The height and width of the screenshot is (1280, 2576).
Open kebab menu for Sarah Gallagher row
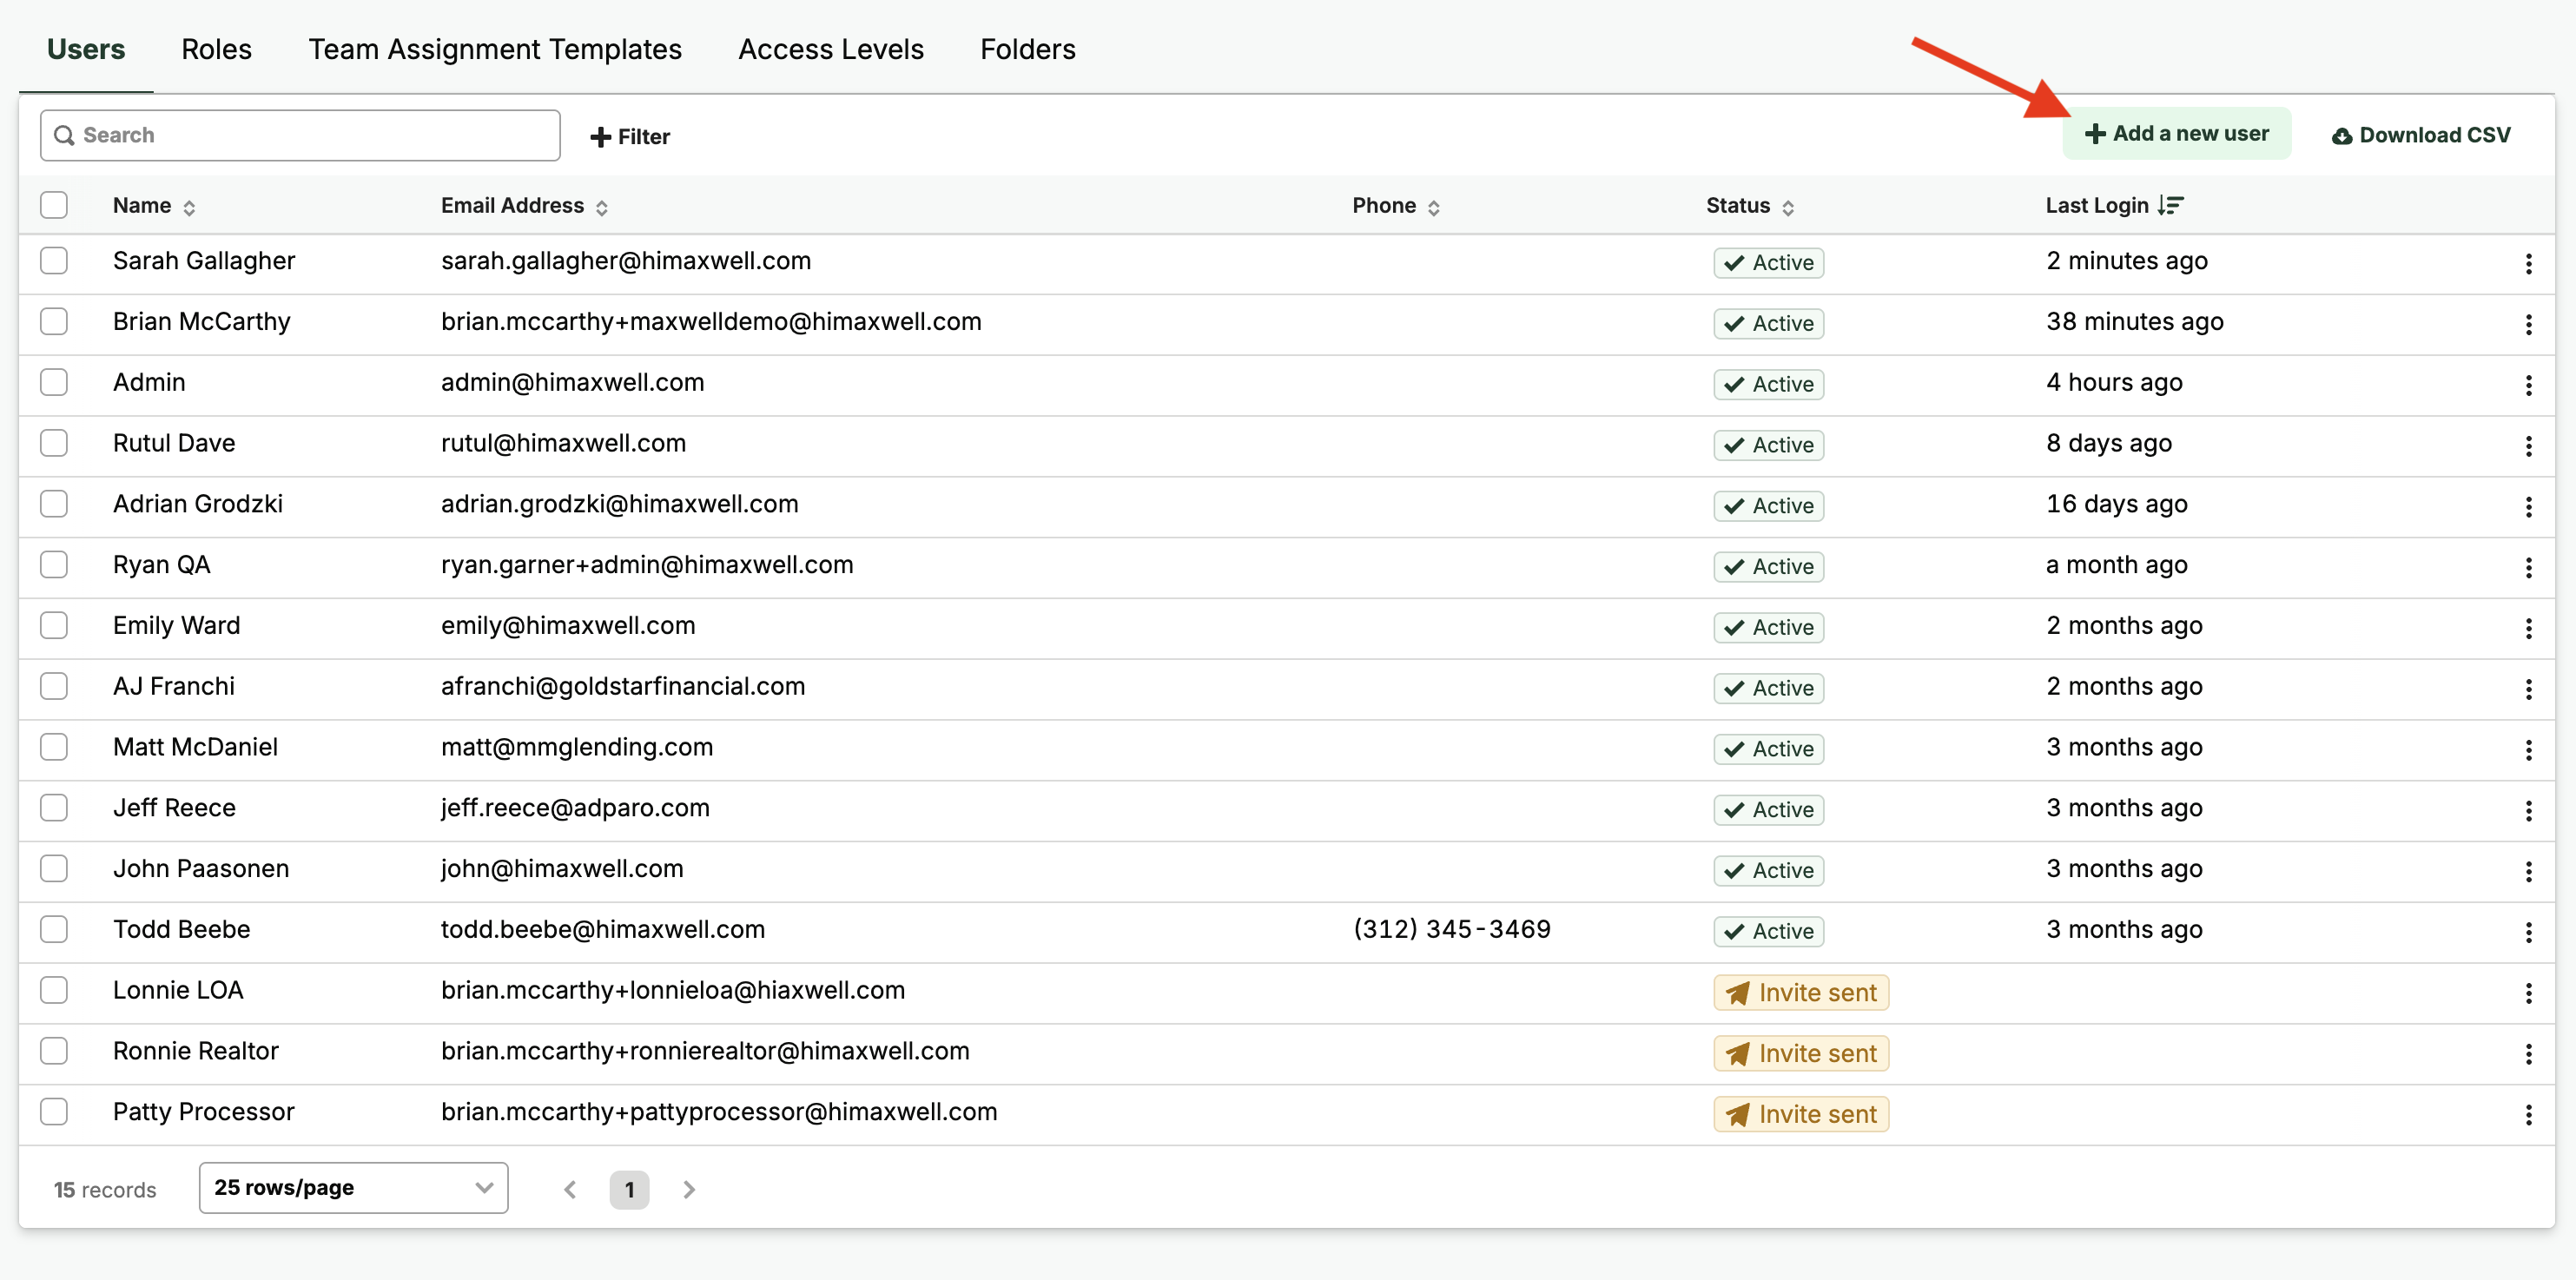[x=2527, y=263]
